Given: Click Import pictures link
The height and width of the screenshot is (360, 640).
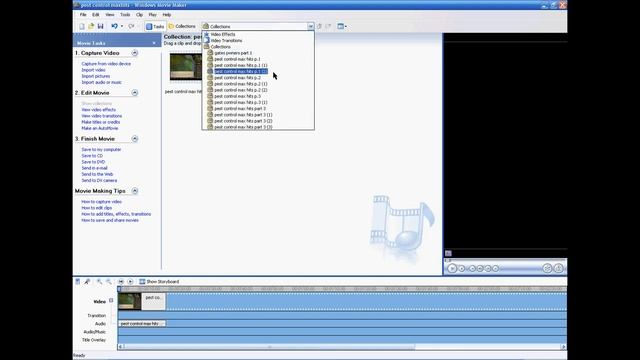Looking at the screenshot, I should pos(96,76).
